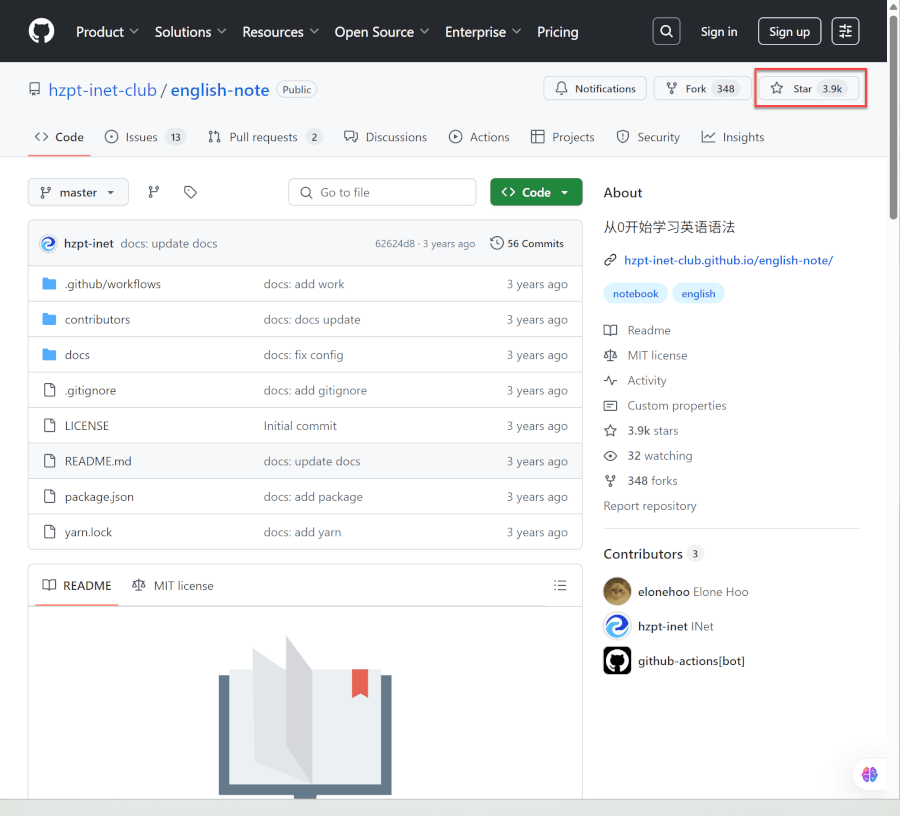This screenshot has width=900, height=816.
Task: View branches using the branch icon
Action: pyautogui.click(x=153, y=192)
